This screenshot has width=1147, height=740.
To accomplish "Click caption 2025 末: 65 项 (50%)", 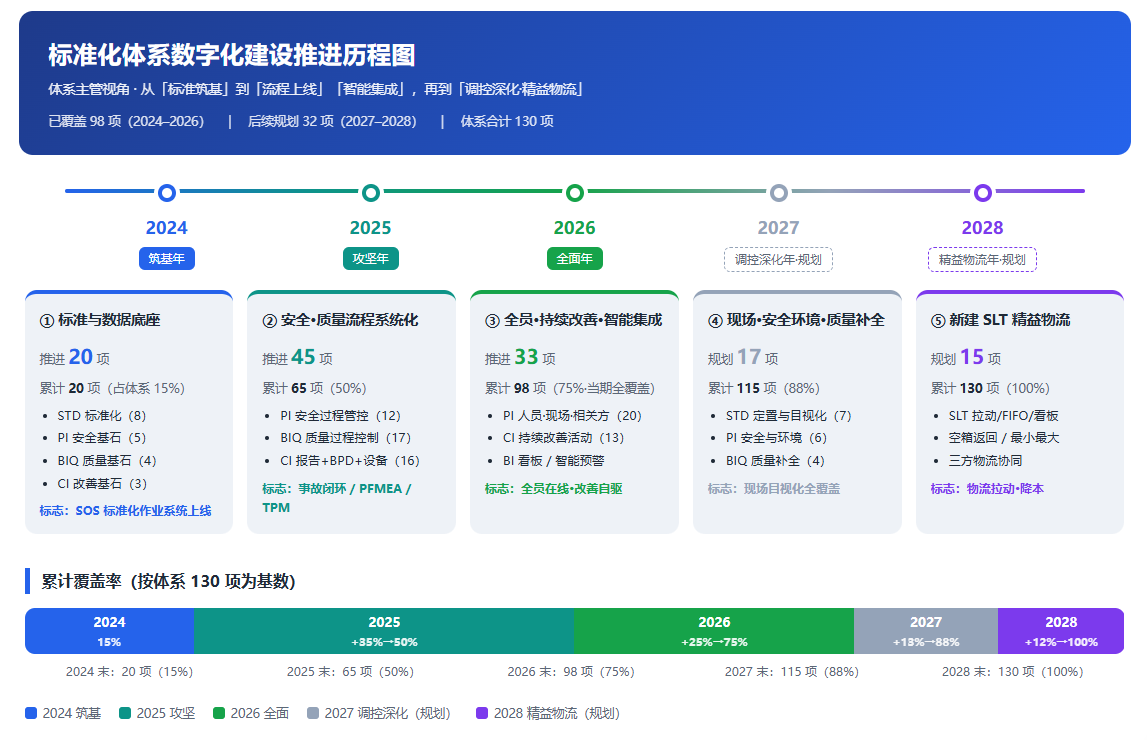I will [x=350, y=671].
